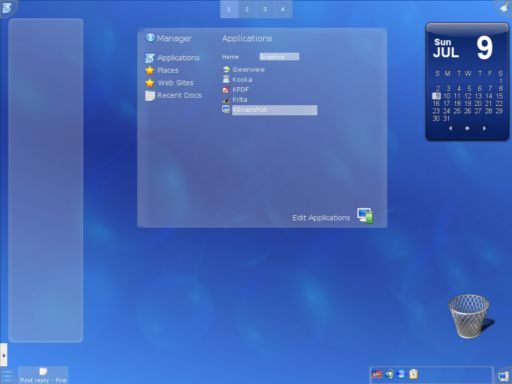Switch to virtual desktop 3 in the pager

coord(265,9)
